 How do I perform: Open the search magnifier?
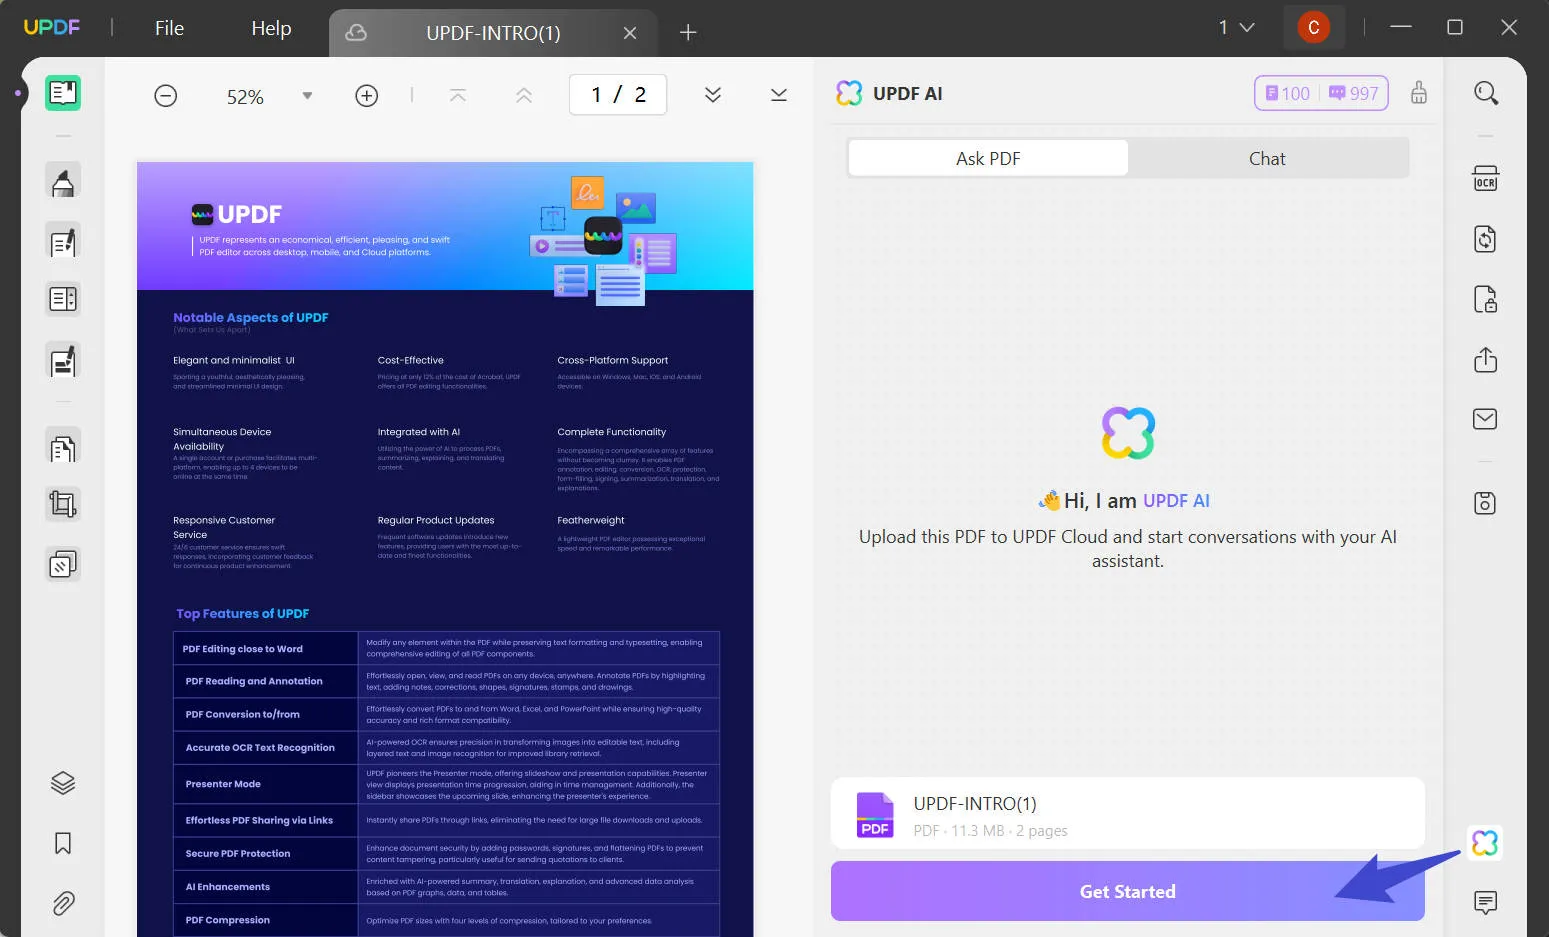click(1486, 93)
